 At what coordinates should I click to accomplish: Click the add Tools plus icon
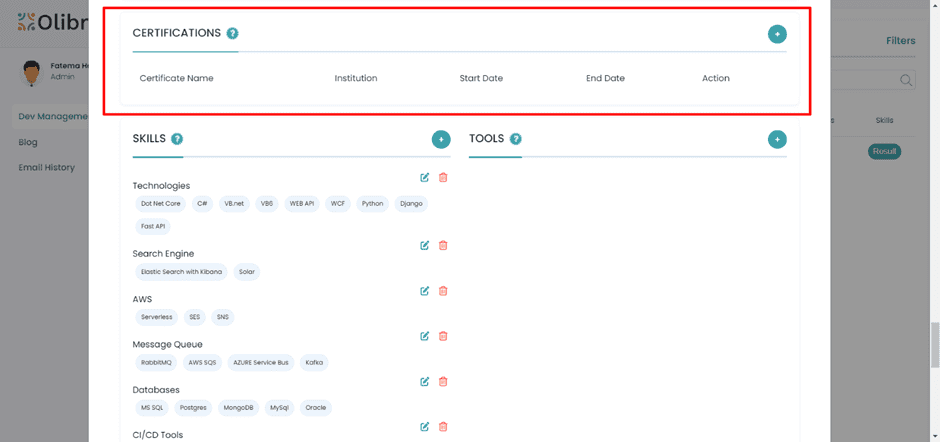click(x=777, y=139)
